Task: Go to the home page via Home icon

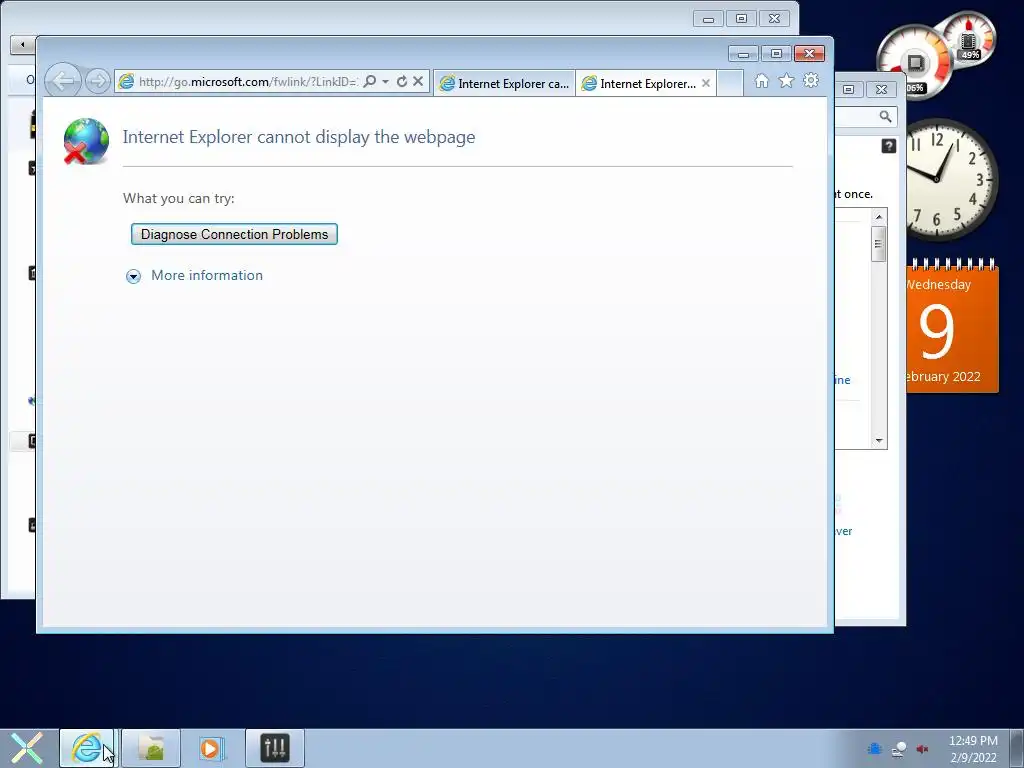Action: (761, 81)
